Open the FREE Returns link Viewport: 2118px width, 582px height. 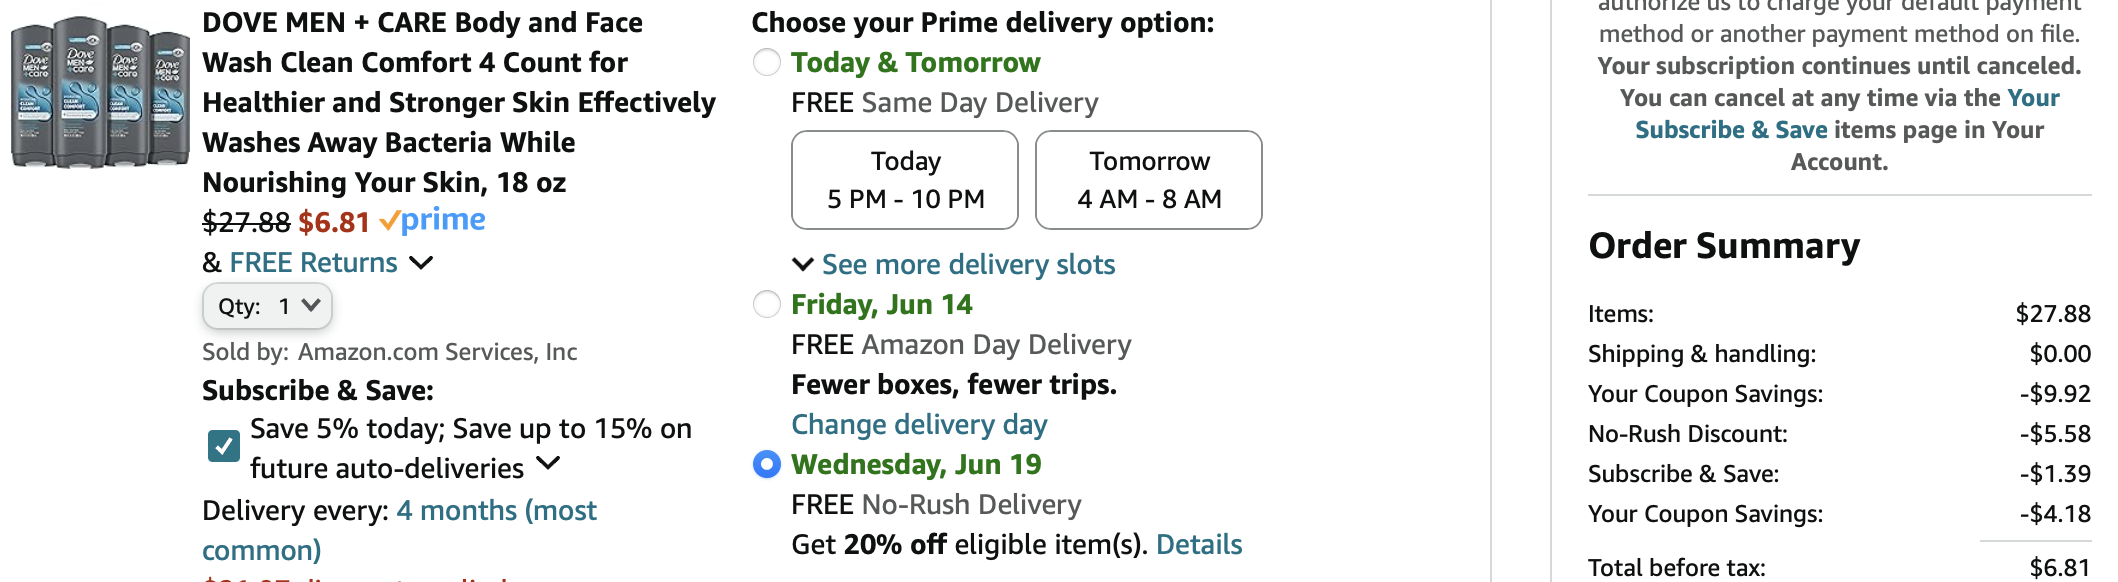(x=313, y=263)
